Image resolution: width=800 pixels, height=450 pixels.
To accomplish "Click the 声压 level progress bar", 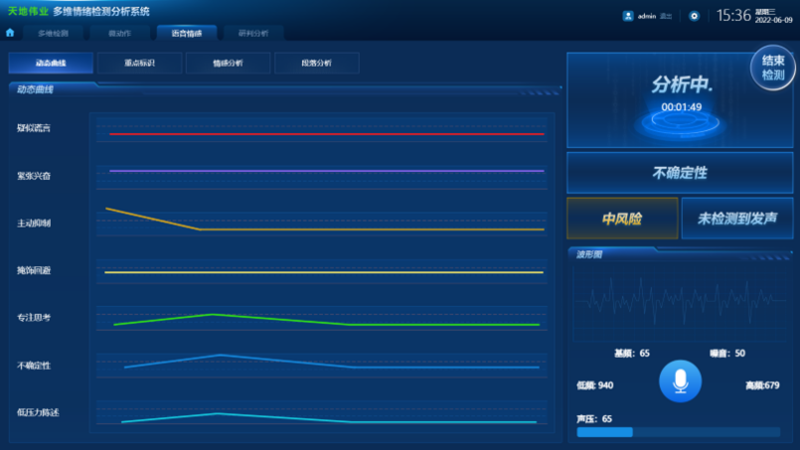I will point(678,432).
